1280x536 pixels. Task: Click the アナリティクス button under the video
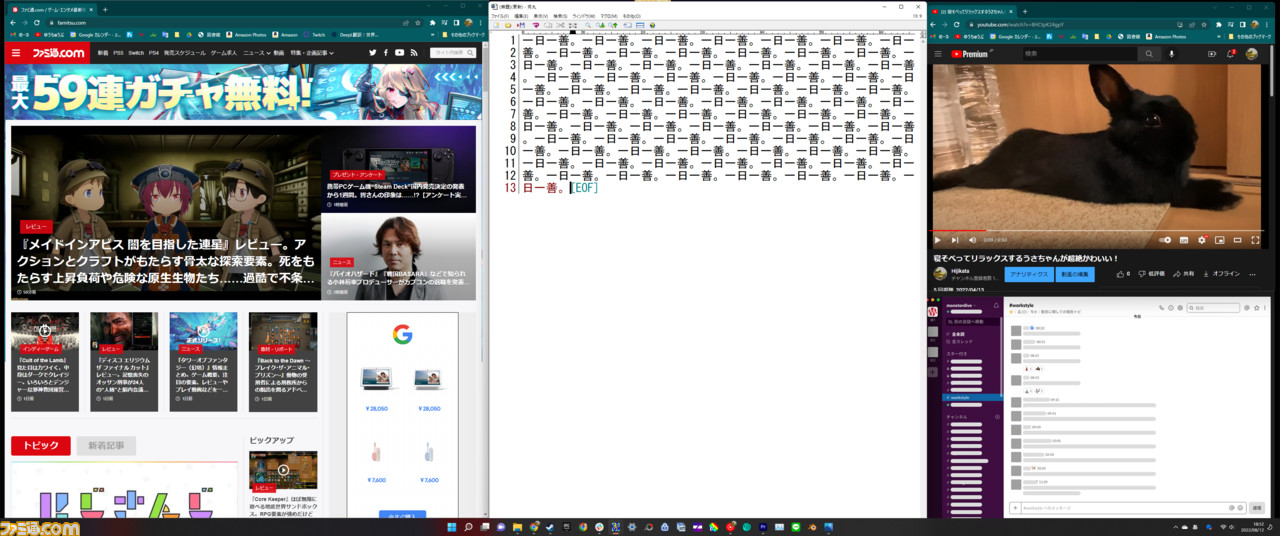[x=1029, y=274]
